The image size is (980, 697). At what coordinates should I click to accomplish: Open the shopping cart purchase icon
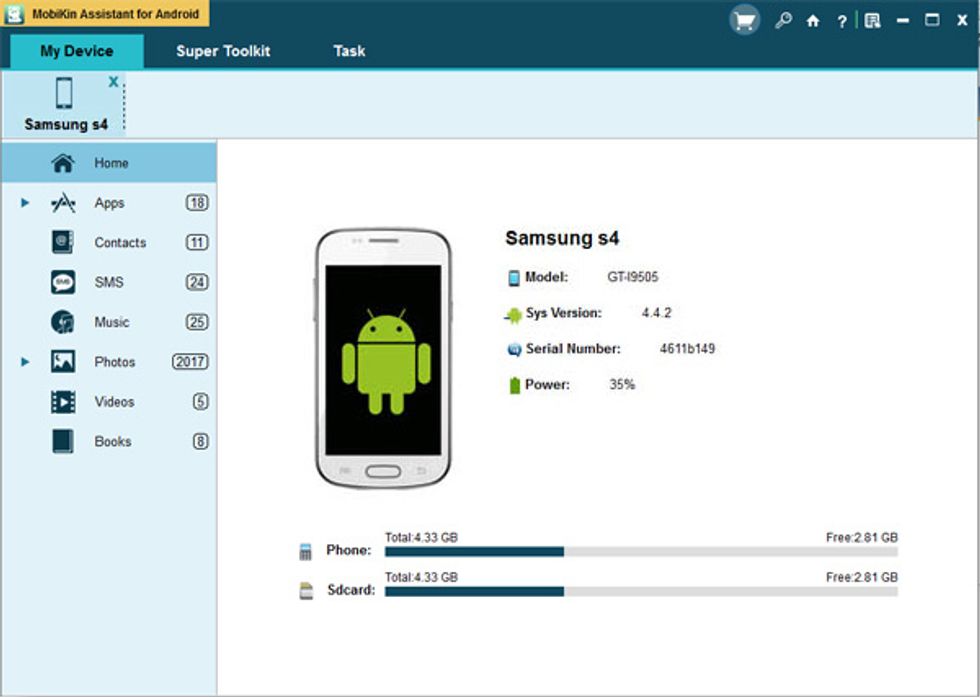pos(744,20)
